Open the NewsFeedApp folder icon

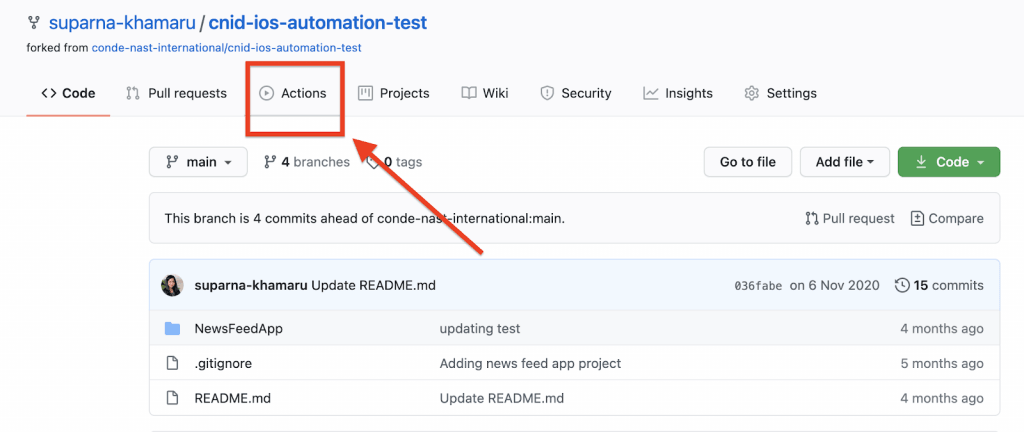(172, 329)
